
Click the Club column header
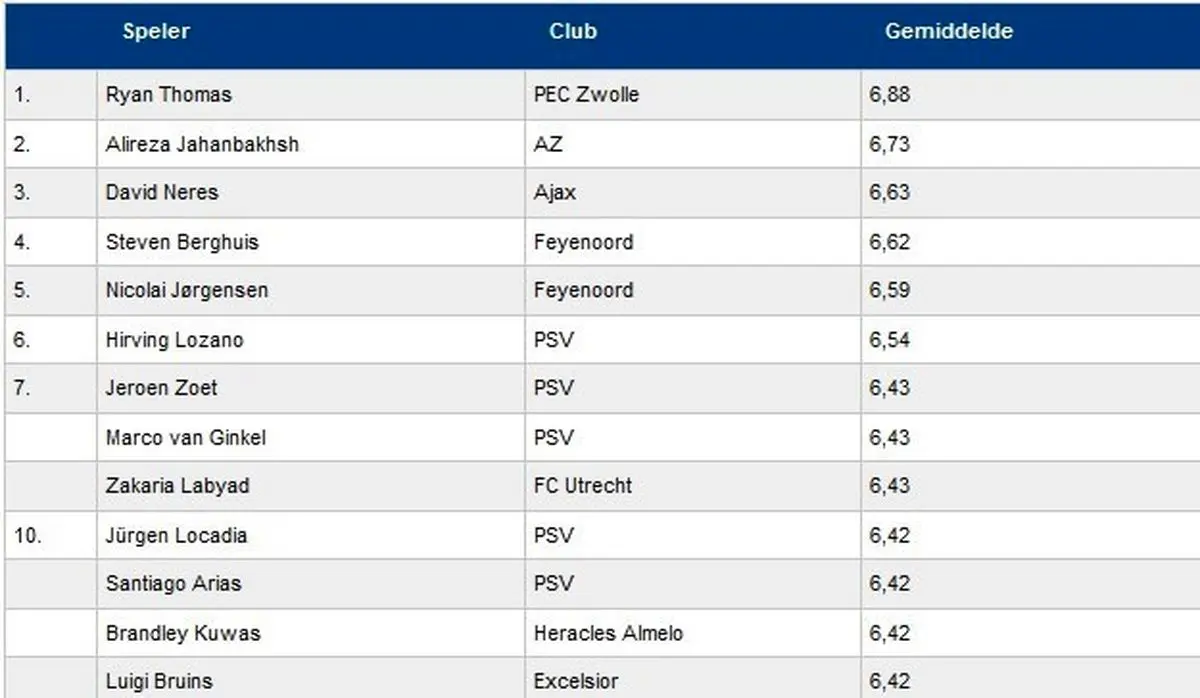pos(573,31)
